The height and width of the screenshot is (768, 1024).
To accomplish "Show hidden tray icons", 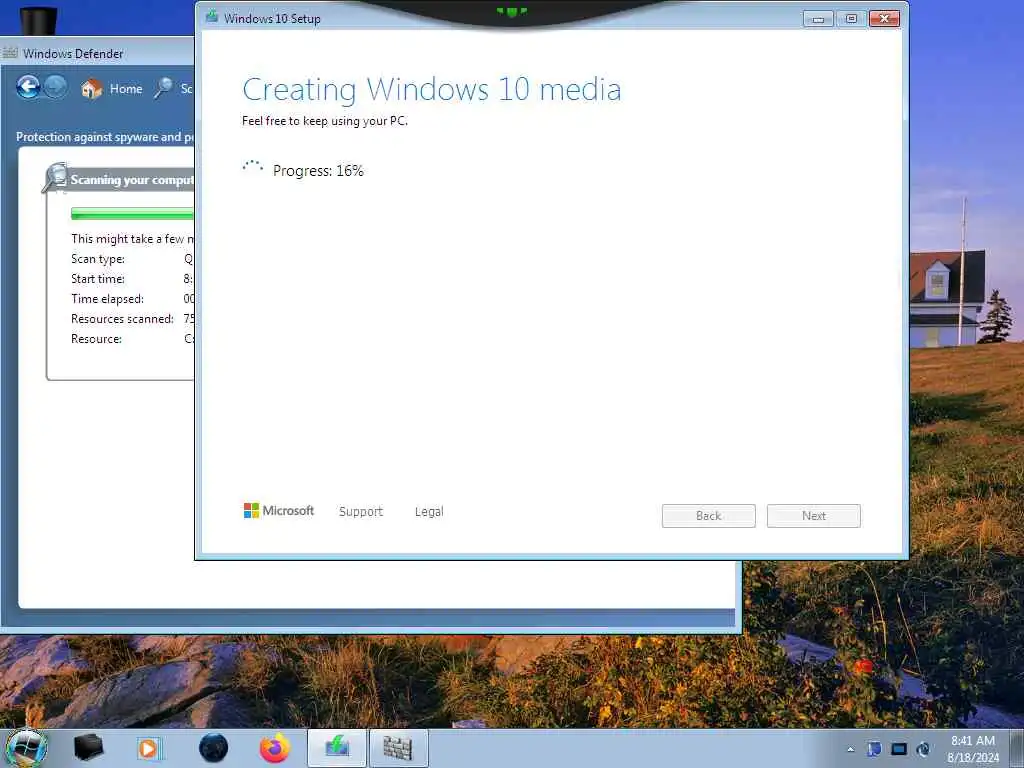I will coord(850,749).
